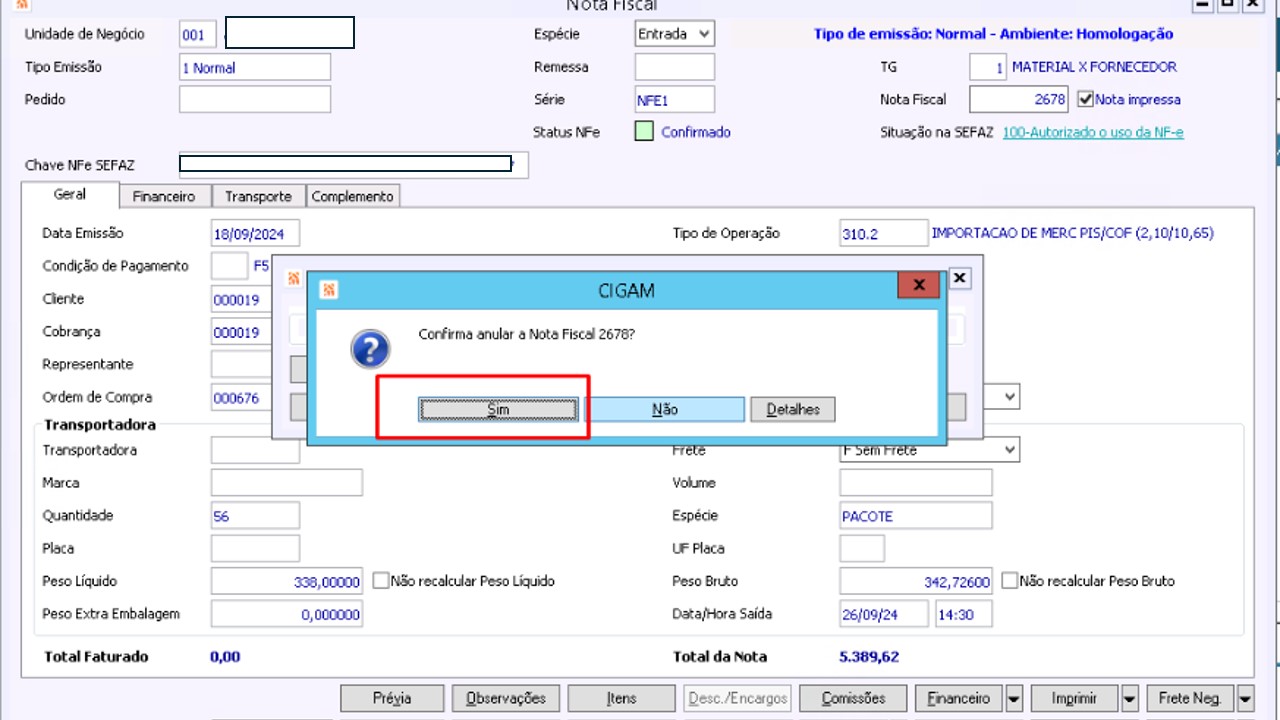Switch to the Transporte tab

[x=258, y=197]
